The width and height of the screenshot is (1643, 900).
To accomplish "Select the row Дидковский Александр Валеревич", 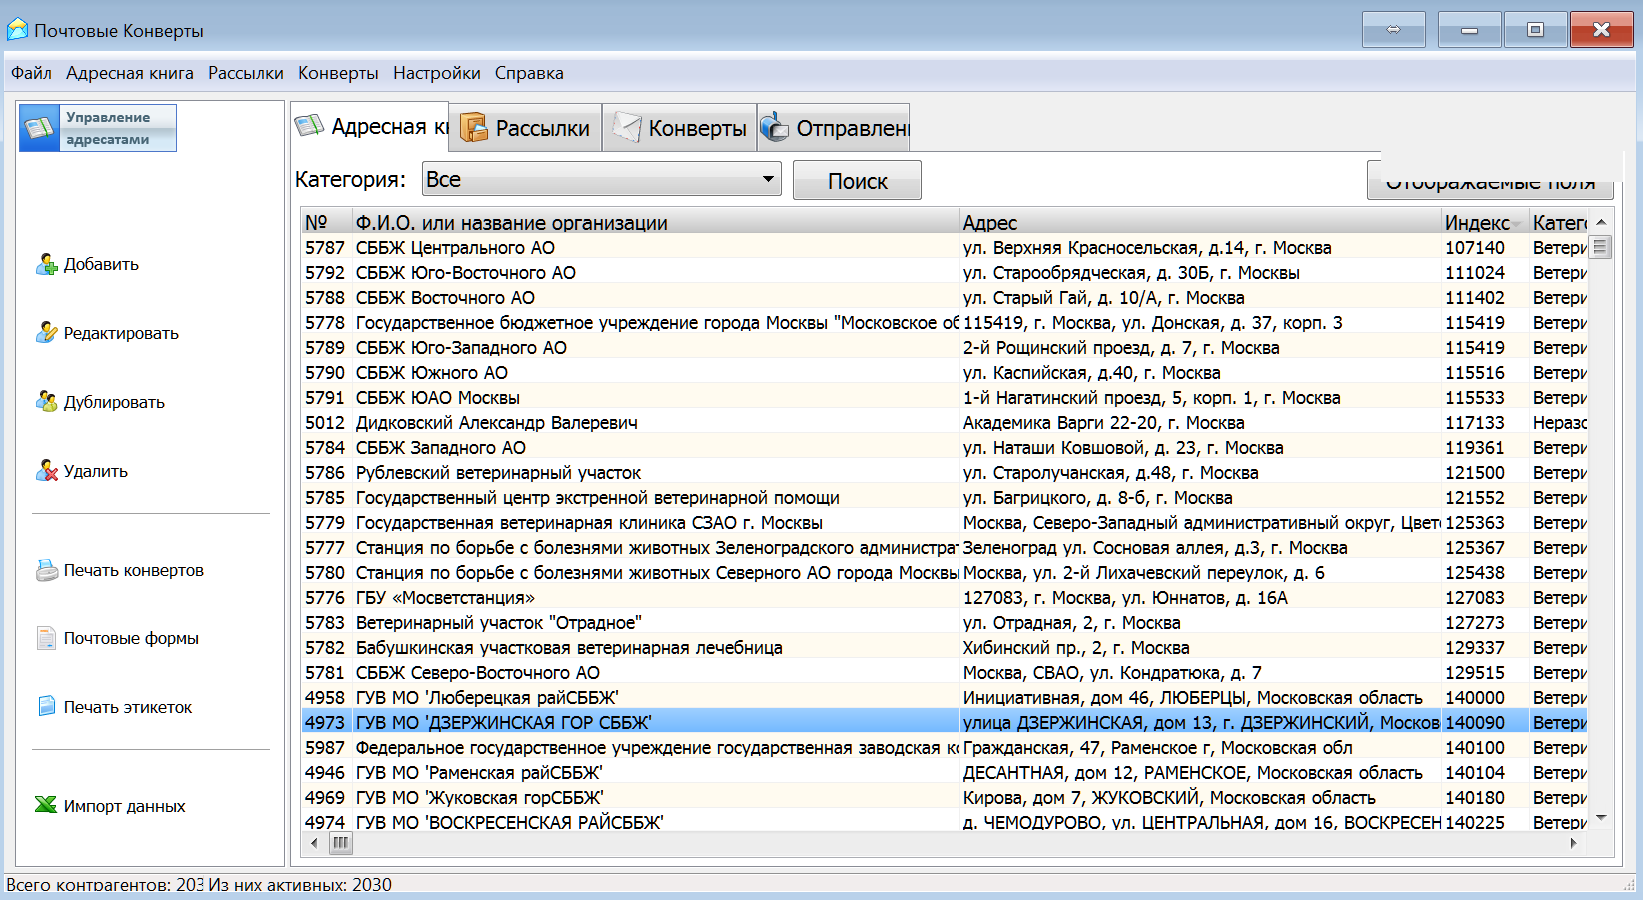I will point(944,422).
